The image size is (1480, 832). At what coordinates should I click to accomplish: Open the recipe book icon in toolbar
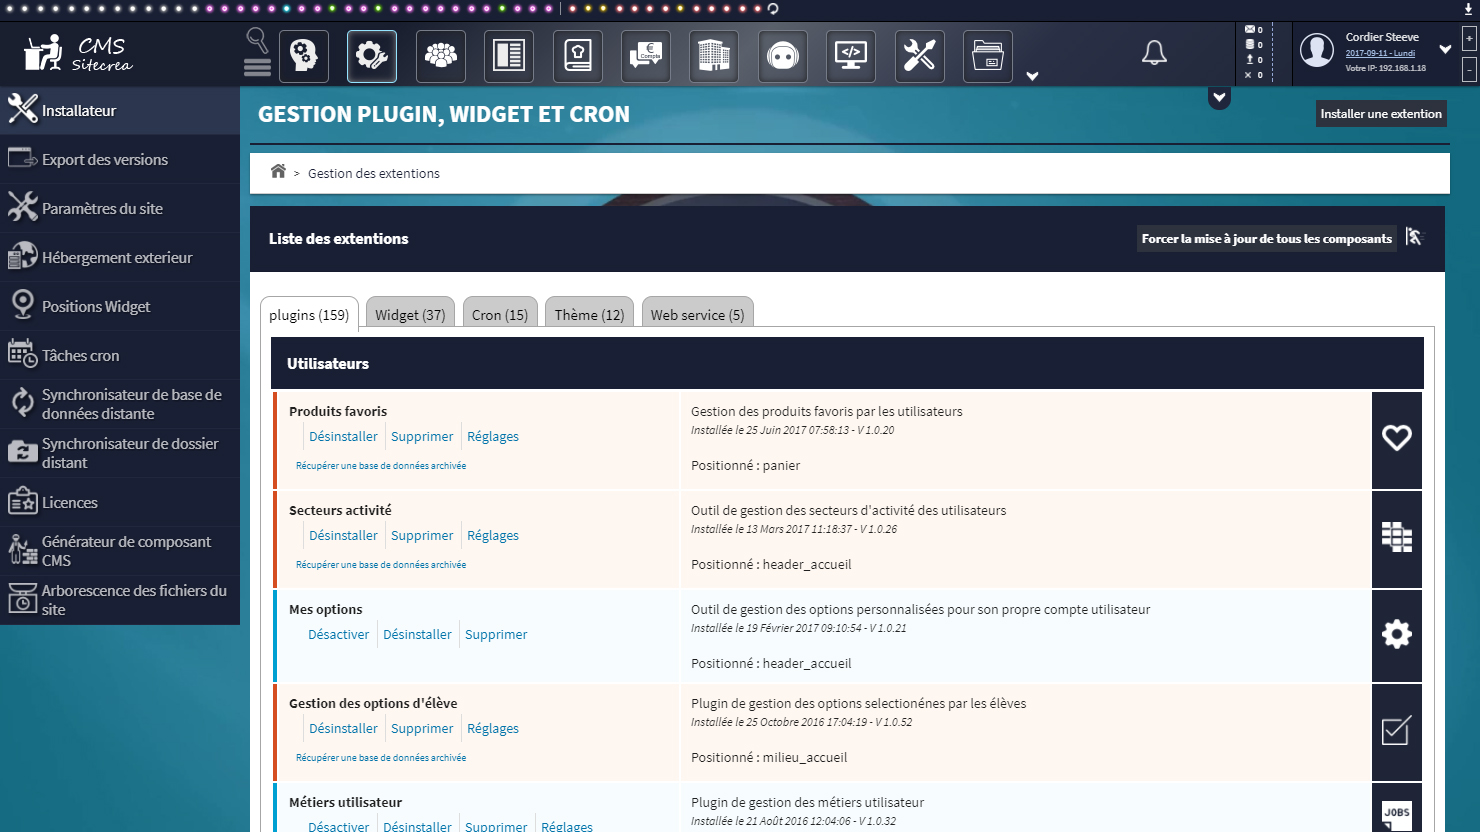(577, 56)
